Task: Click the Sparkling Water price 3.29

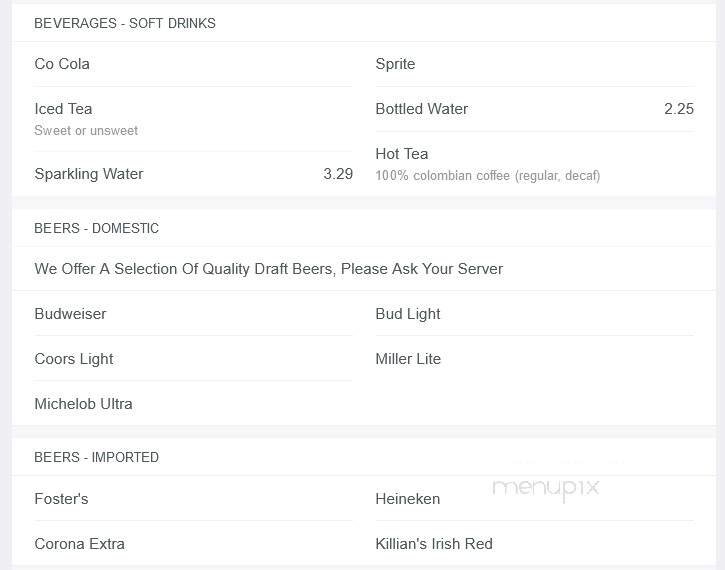Action: (338, 174)
